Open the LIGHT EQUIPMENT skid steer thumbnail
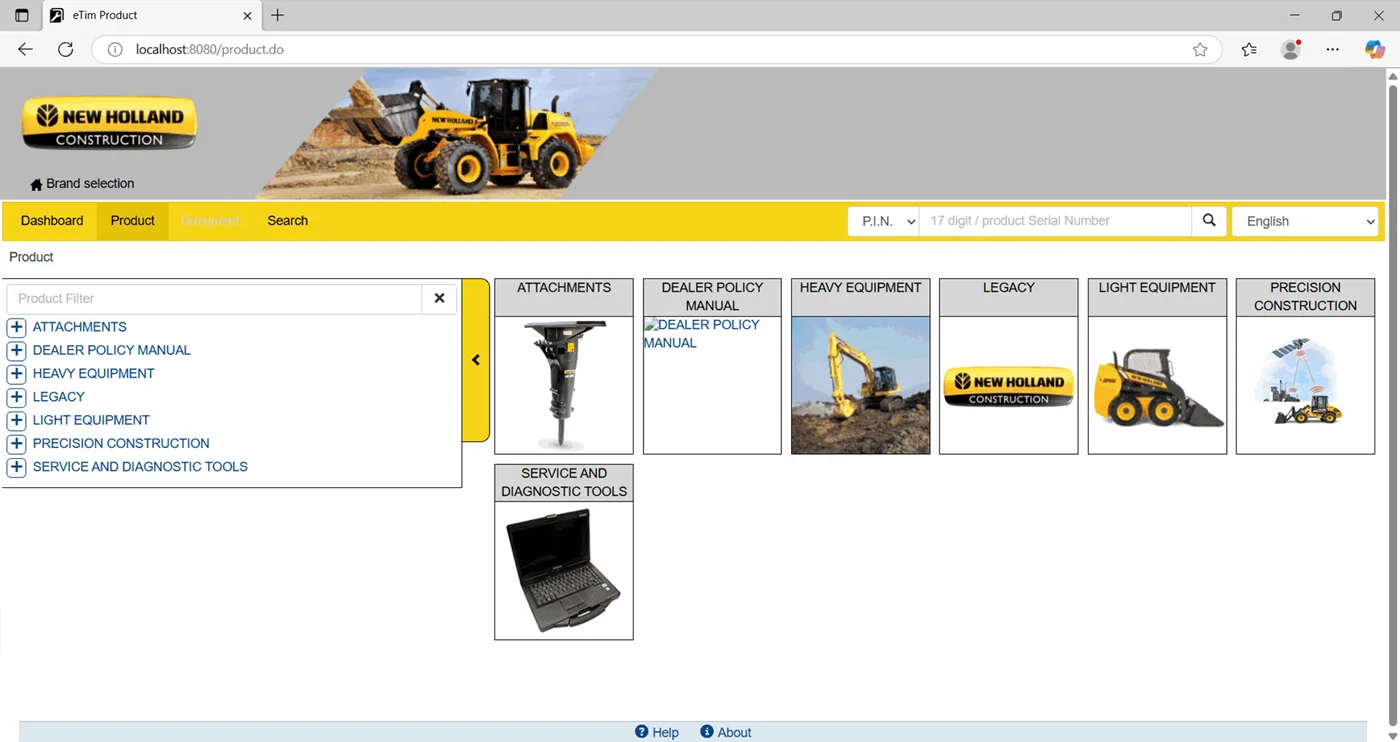This screenshot has height=742, width=1400. click(1157, 385)
